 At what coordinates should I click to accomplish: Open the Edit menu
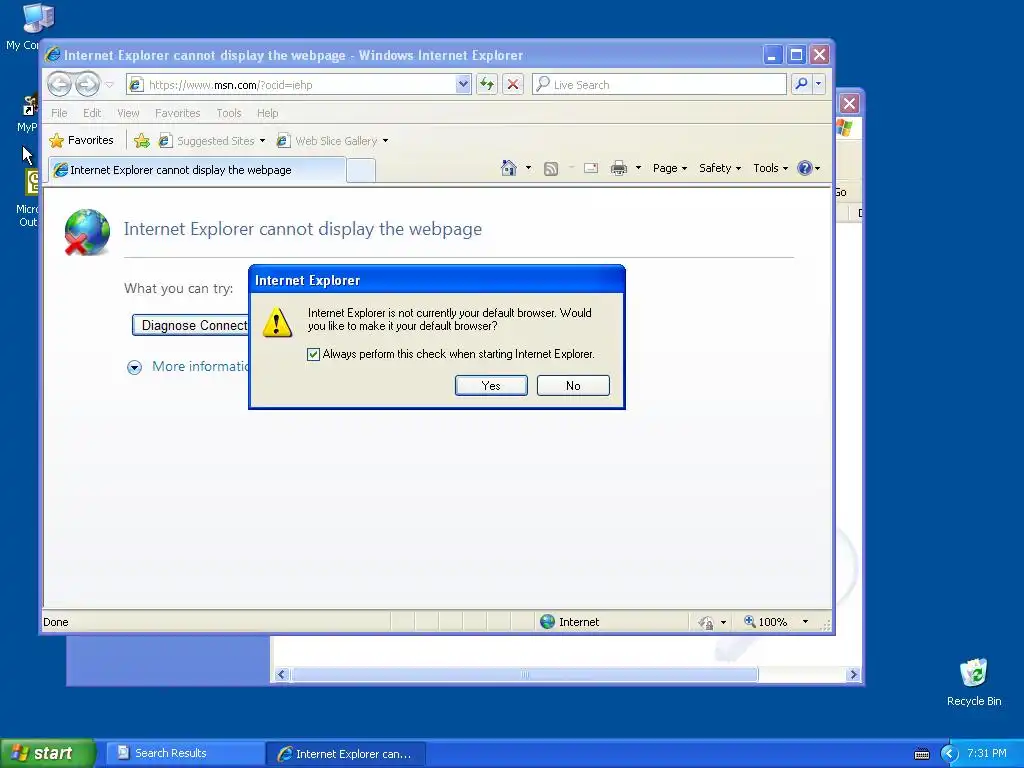click(92, 113)
